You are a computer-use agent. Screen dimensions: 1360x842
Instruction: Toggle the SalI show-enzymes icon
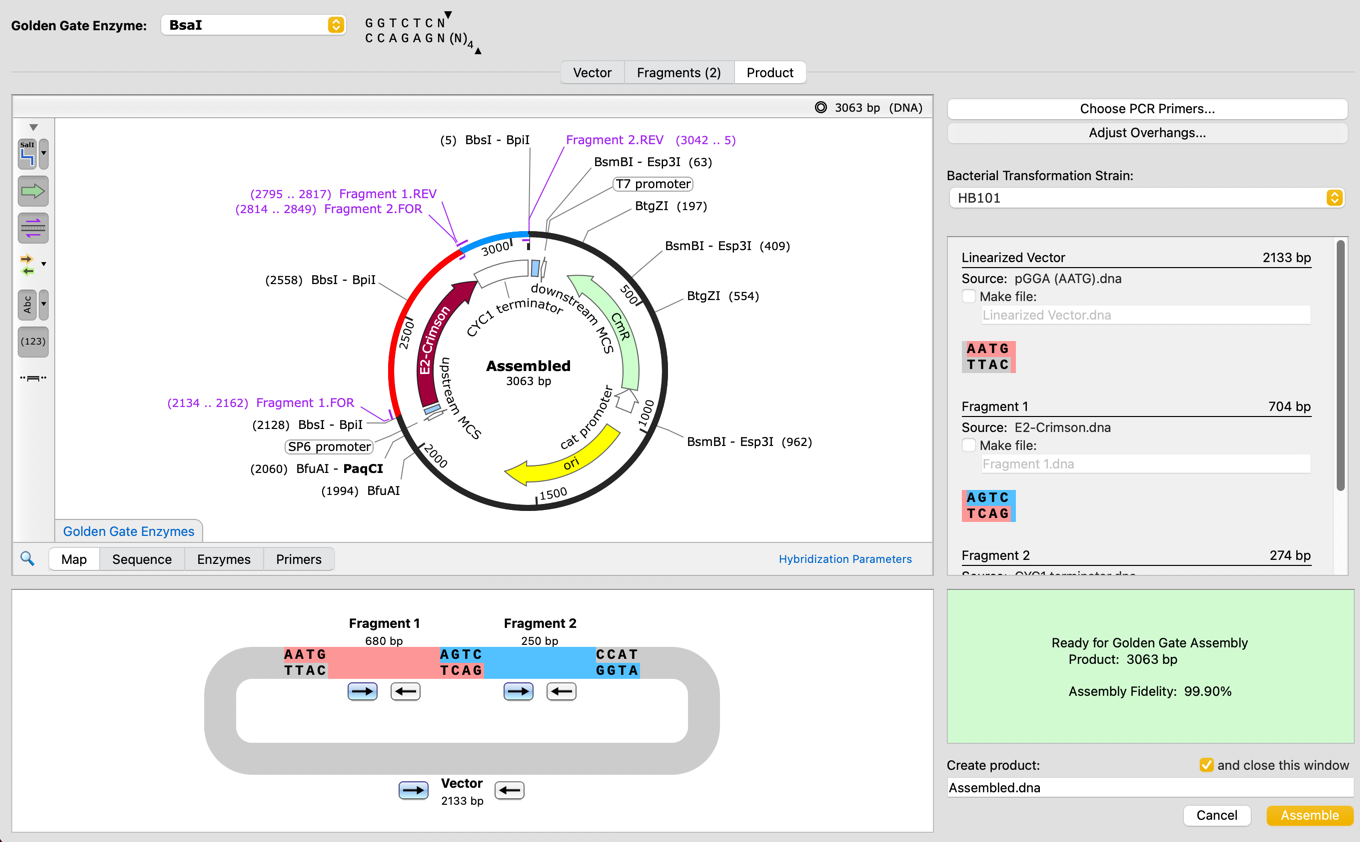pyautogui.click(x=27, y=154)
